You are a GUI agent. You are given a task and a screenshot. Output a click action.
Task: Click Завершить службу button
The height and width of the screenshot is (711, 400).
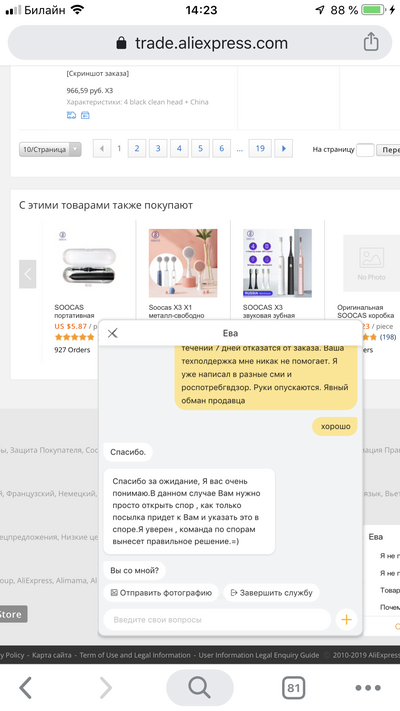pos(271,593)
